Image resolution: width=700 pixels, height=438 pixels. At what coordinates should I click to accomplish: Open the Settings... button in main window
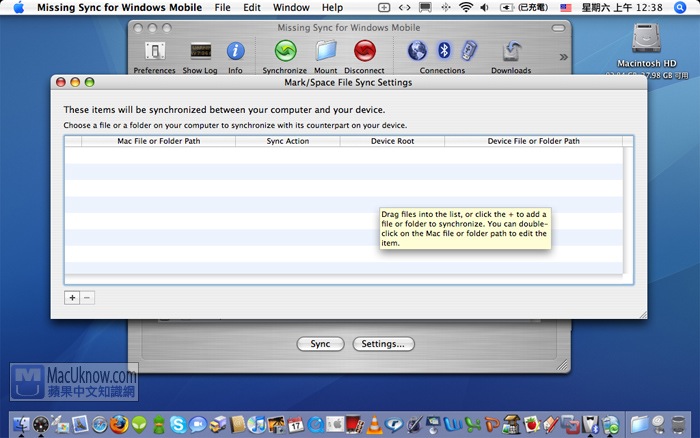click(x=383, y=344)
